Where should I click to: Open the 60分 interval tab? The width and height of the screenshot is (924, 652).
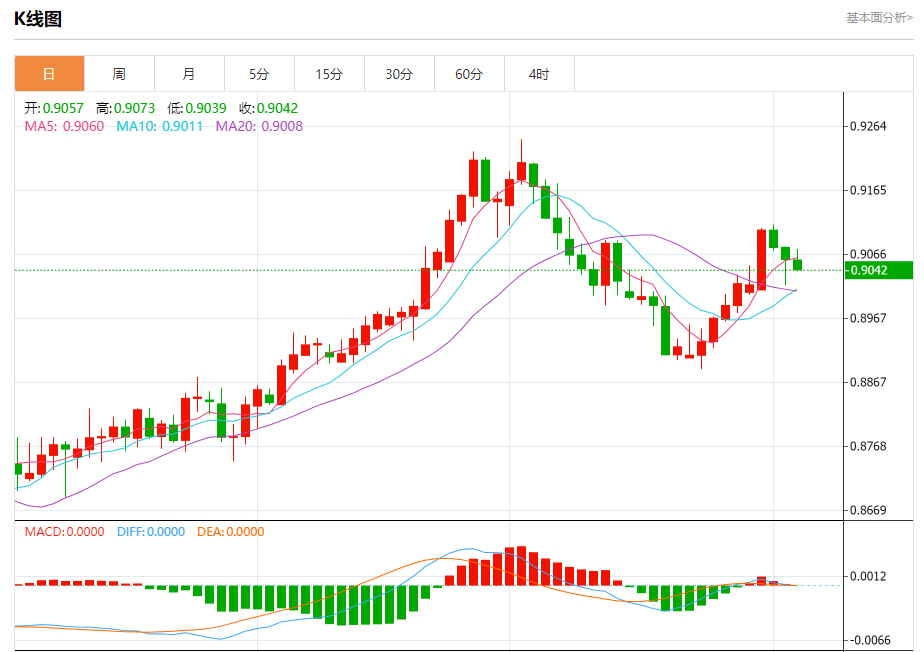tap(469, 74)
